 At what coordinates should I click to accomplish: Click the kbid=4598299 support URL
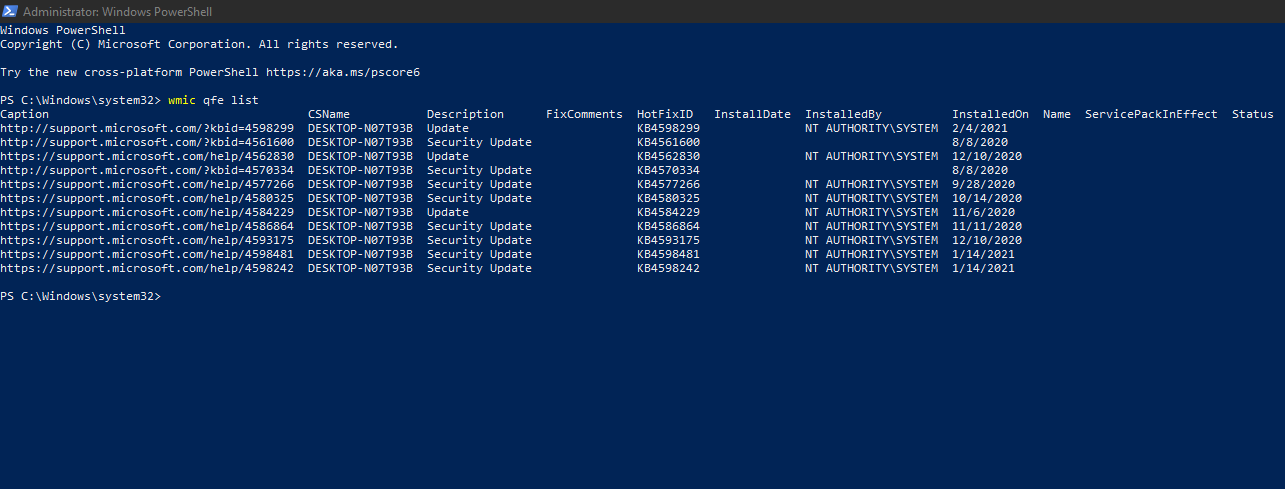tap(147, 128)
